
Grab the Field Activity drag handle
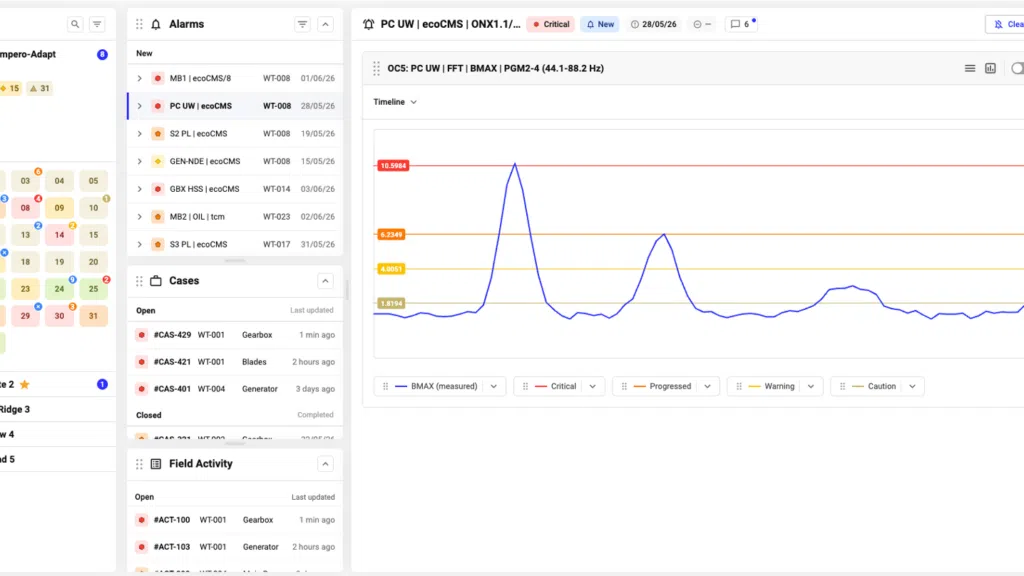click(x=139, y=464)
